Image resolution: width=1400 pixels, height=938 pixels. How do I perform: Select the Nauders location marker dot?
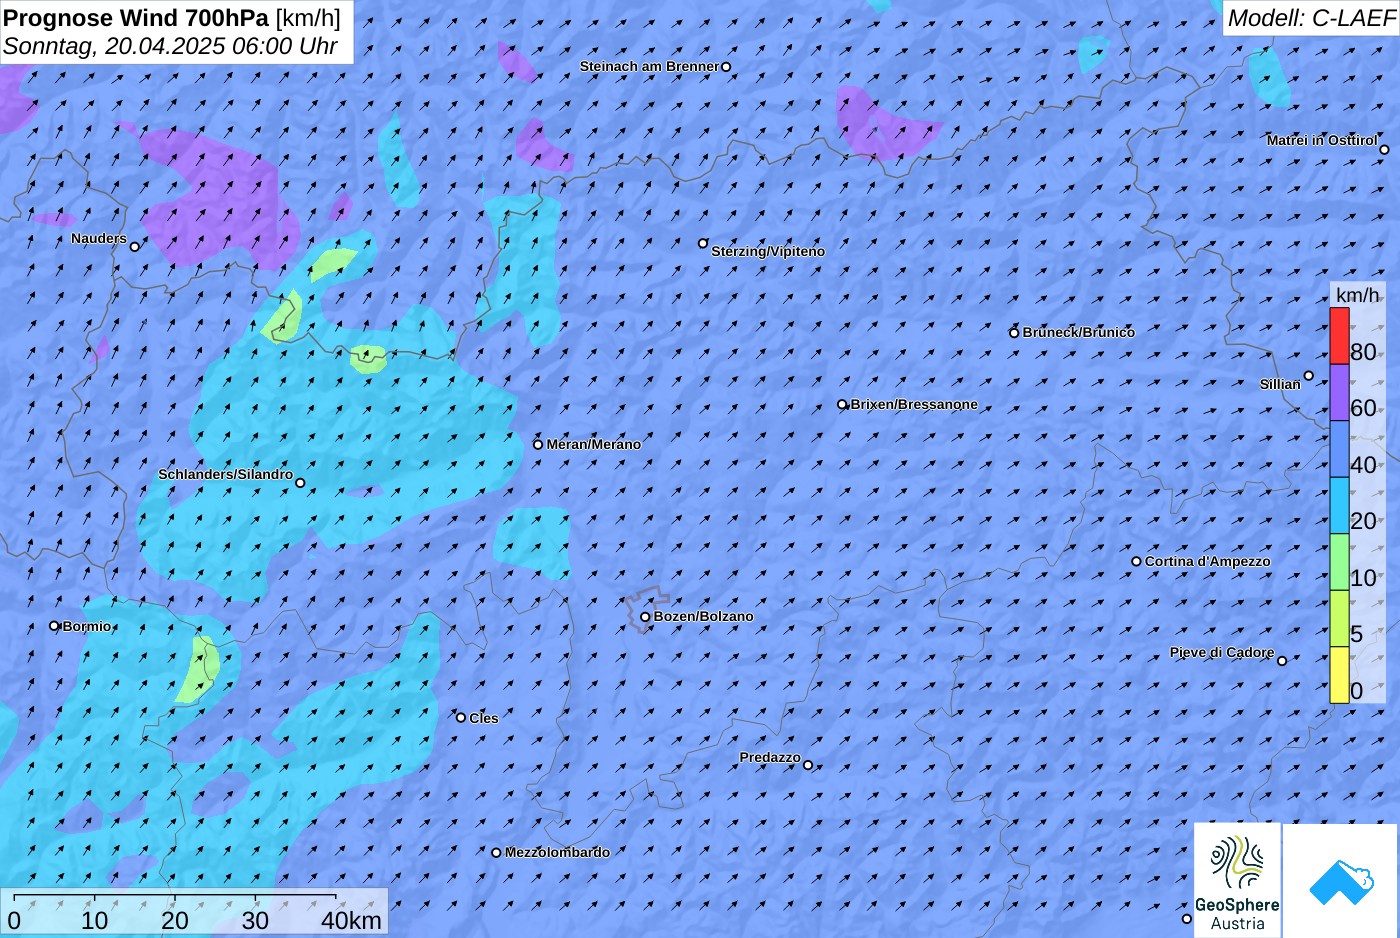coord(135,246)
